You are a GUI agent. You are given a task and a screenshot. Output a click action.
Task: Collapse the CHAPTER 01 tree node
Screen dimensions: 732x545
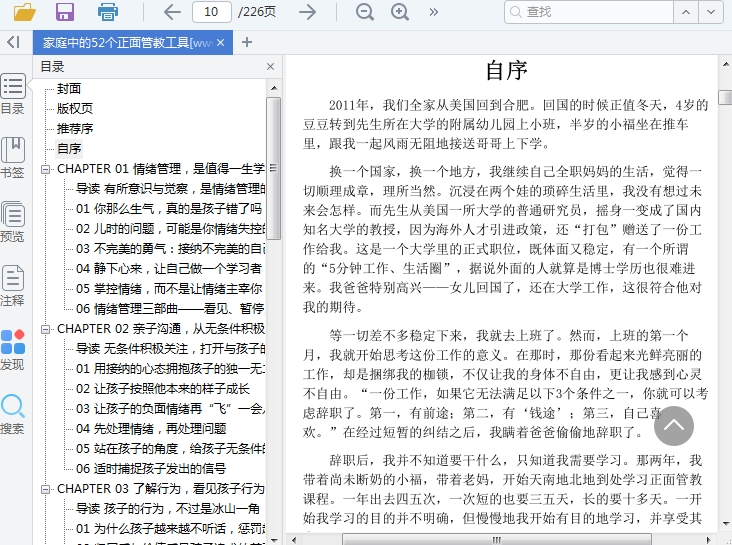coord(46,169)
